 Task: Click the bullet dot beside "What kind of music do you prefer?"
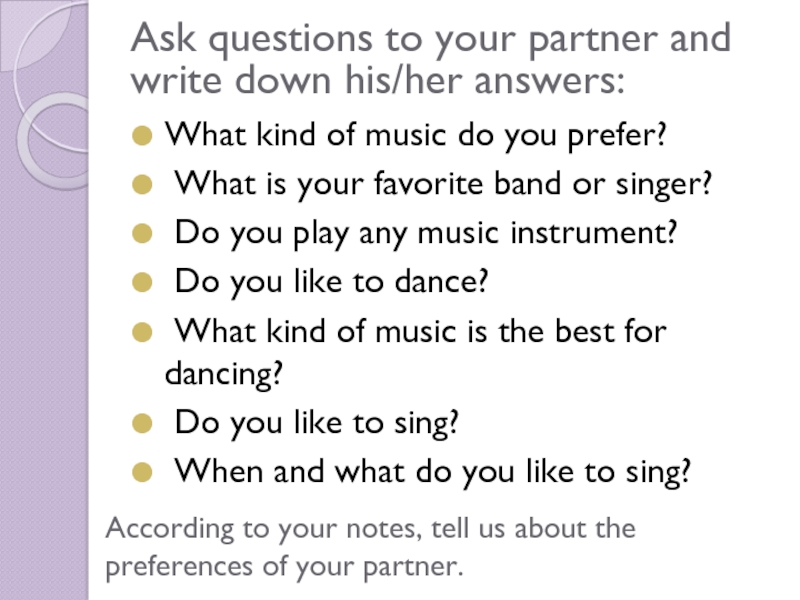[146, 136]
